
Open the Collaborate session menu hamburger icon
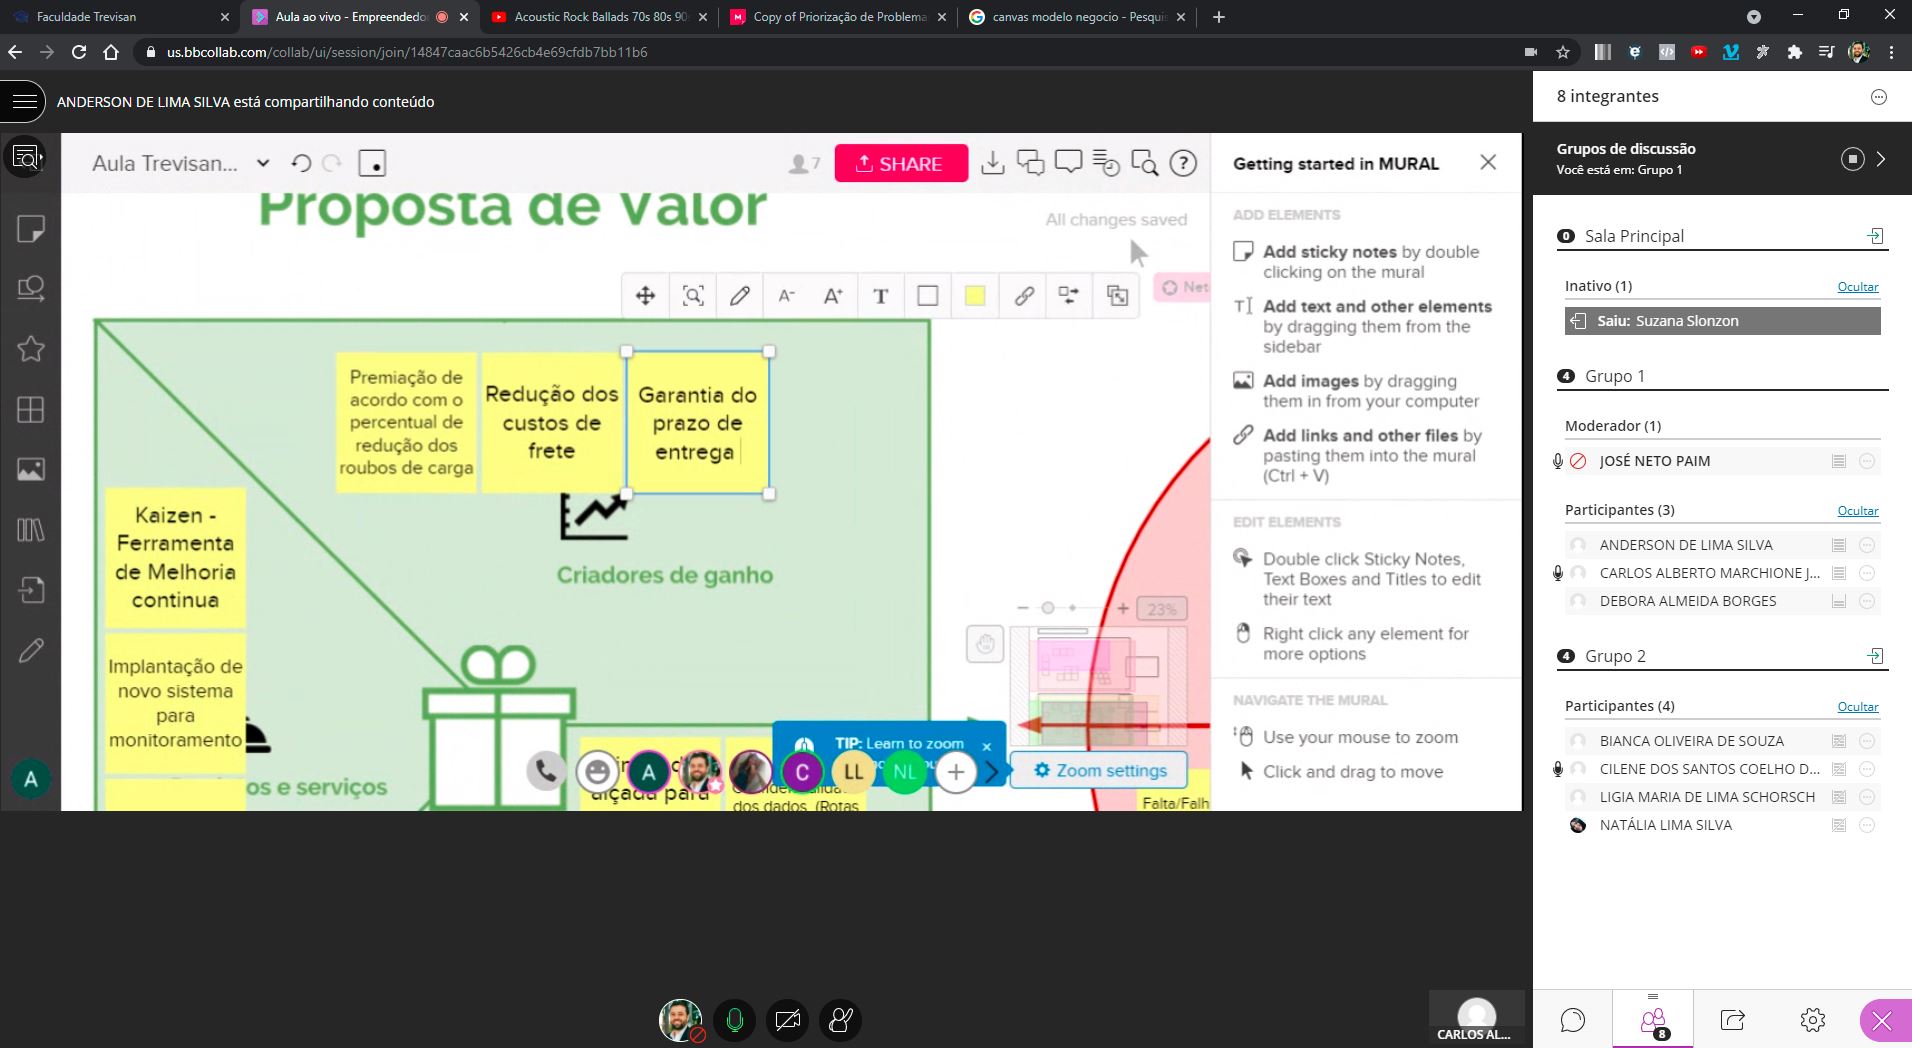click(25, 101)
